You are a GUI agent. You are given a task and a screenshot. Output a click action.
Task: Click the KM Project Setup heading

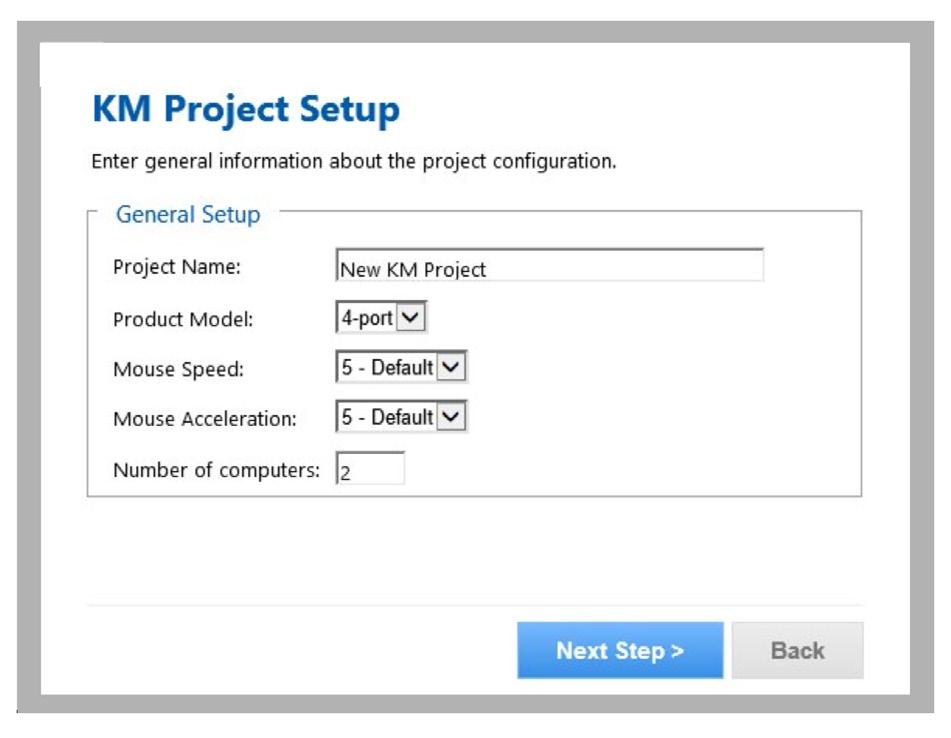(x=246, y=110)
